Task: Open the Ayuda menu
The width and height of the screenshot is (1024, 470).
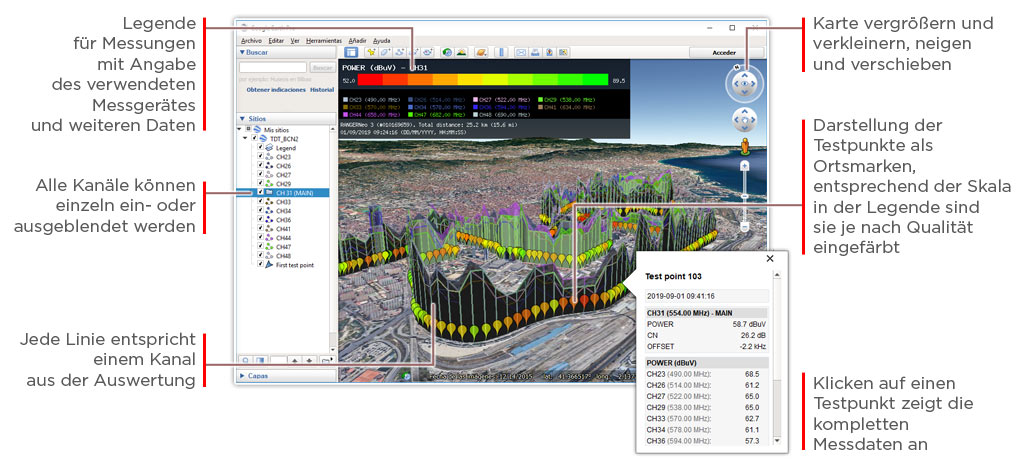Action: (x=381, y=40)
